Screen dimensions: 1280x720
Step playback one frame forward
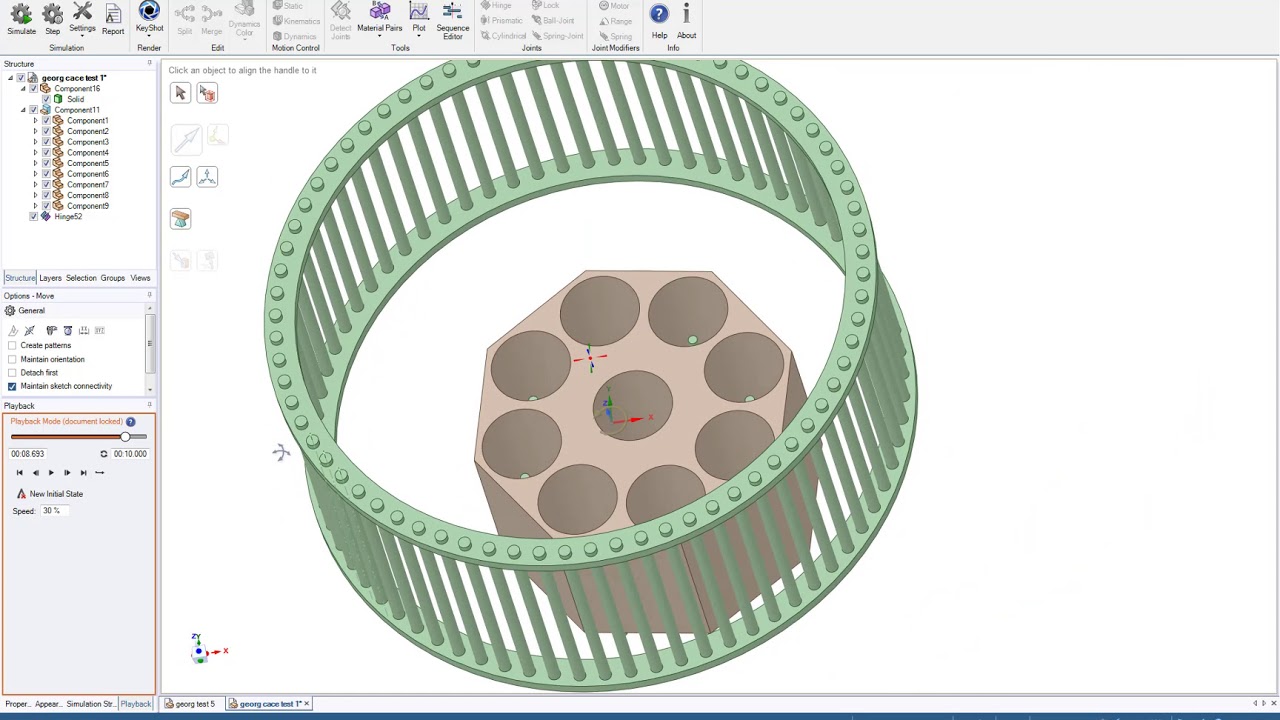(67, 473)
